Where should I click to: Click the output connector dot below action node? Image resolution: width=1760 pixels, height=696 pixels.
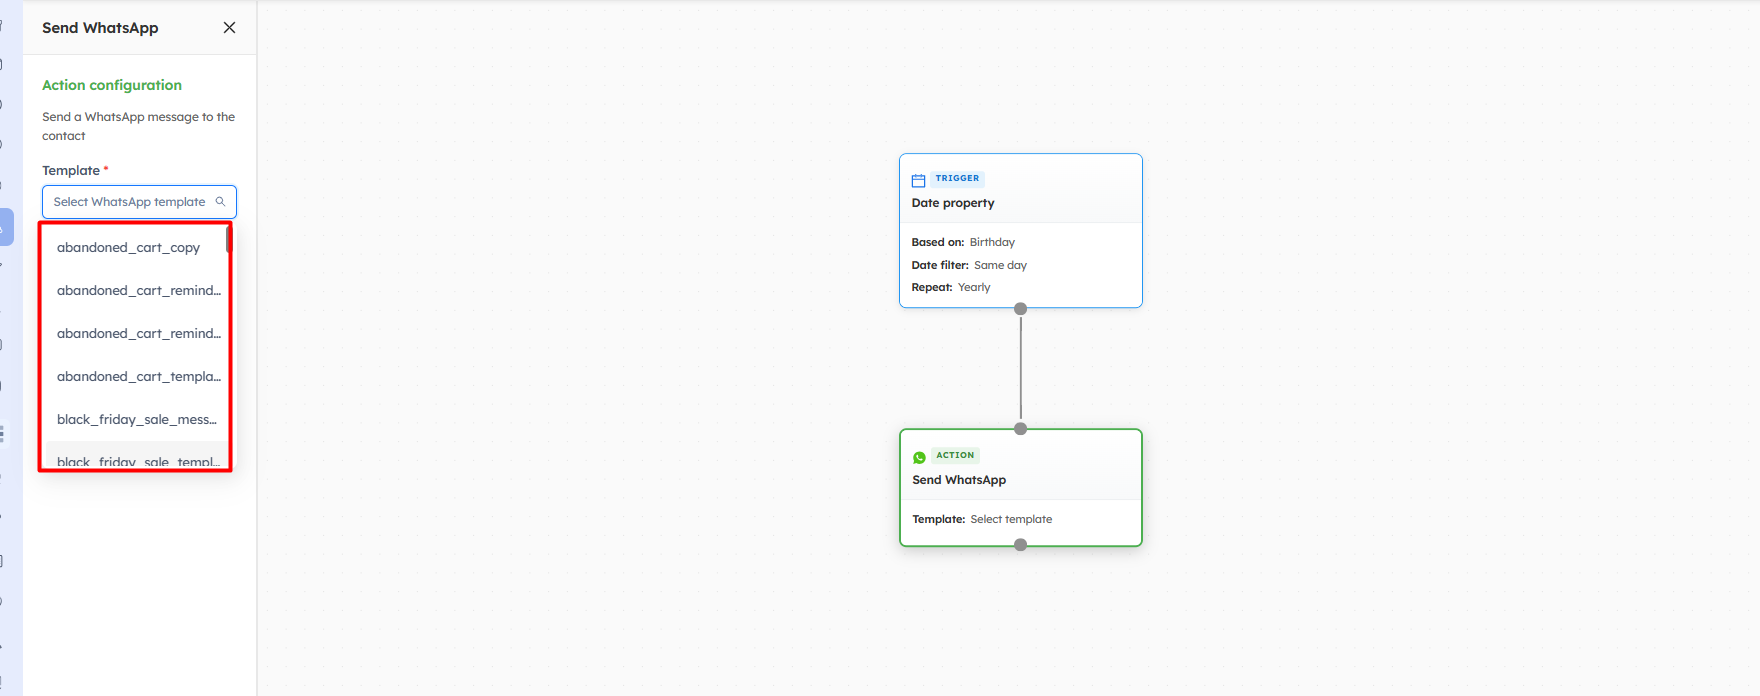pyautogui.click(x=1020, y=545)
